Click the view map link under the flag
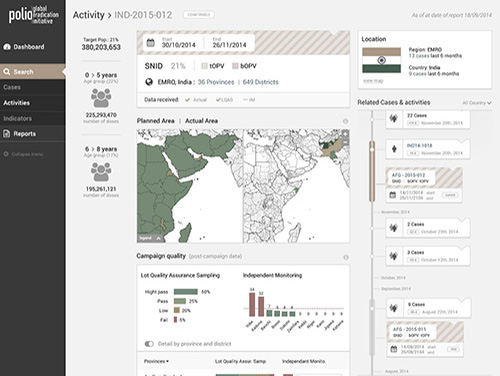 pyautogui.click(x=373, y=81)
